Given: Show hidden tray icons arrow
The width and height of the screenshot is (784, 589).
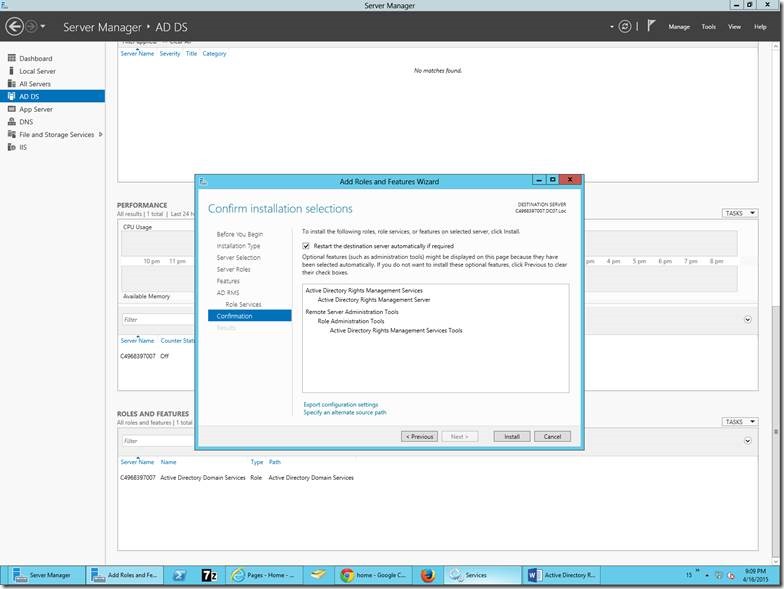Looking at the screenshot, I should pyautogui.click(x=707, y=576).
